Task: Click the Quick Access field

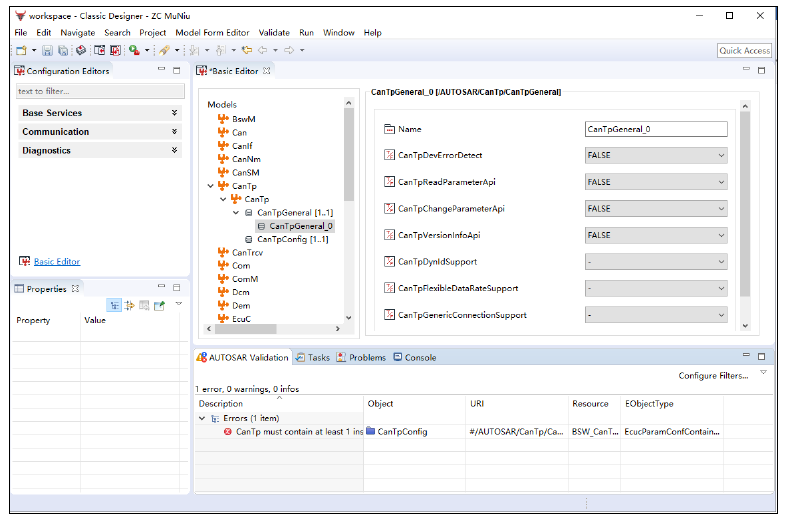Action: [x=744, y=51]
